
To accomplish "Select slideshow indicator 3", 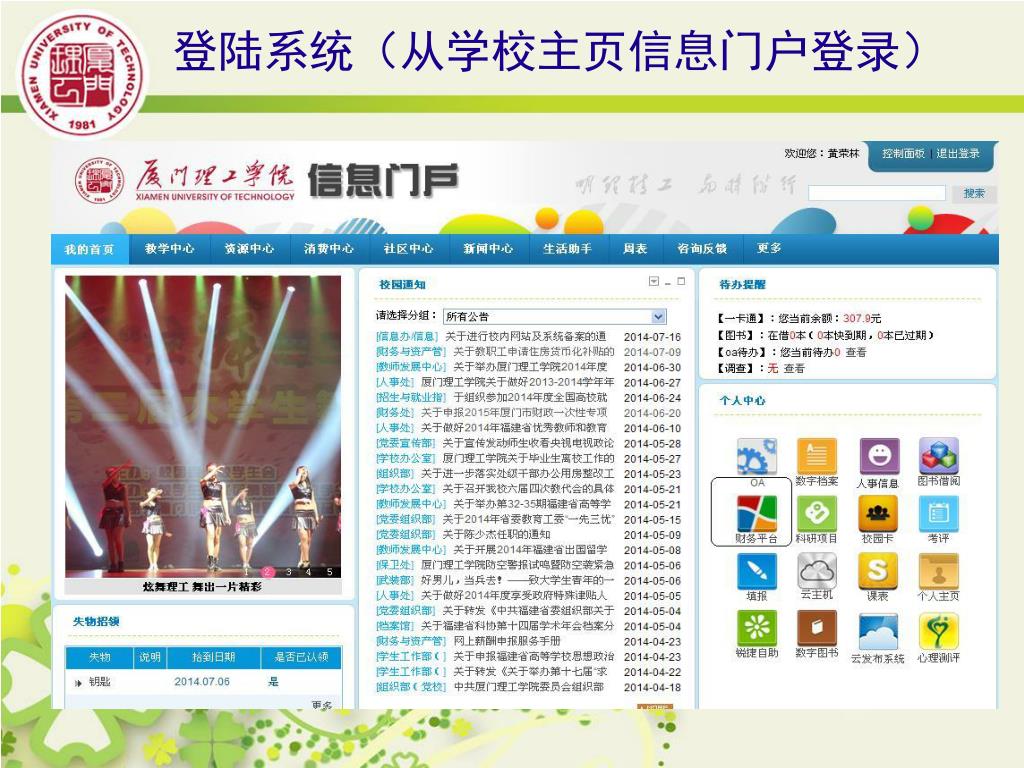I will 288,571.
